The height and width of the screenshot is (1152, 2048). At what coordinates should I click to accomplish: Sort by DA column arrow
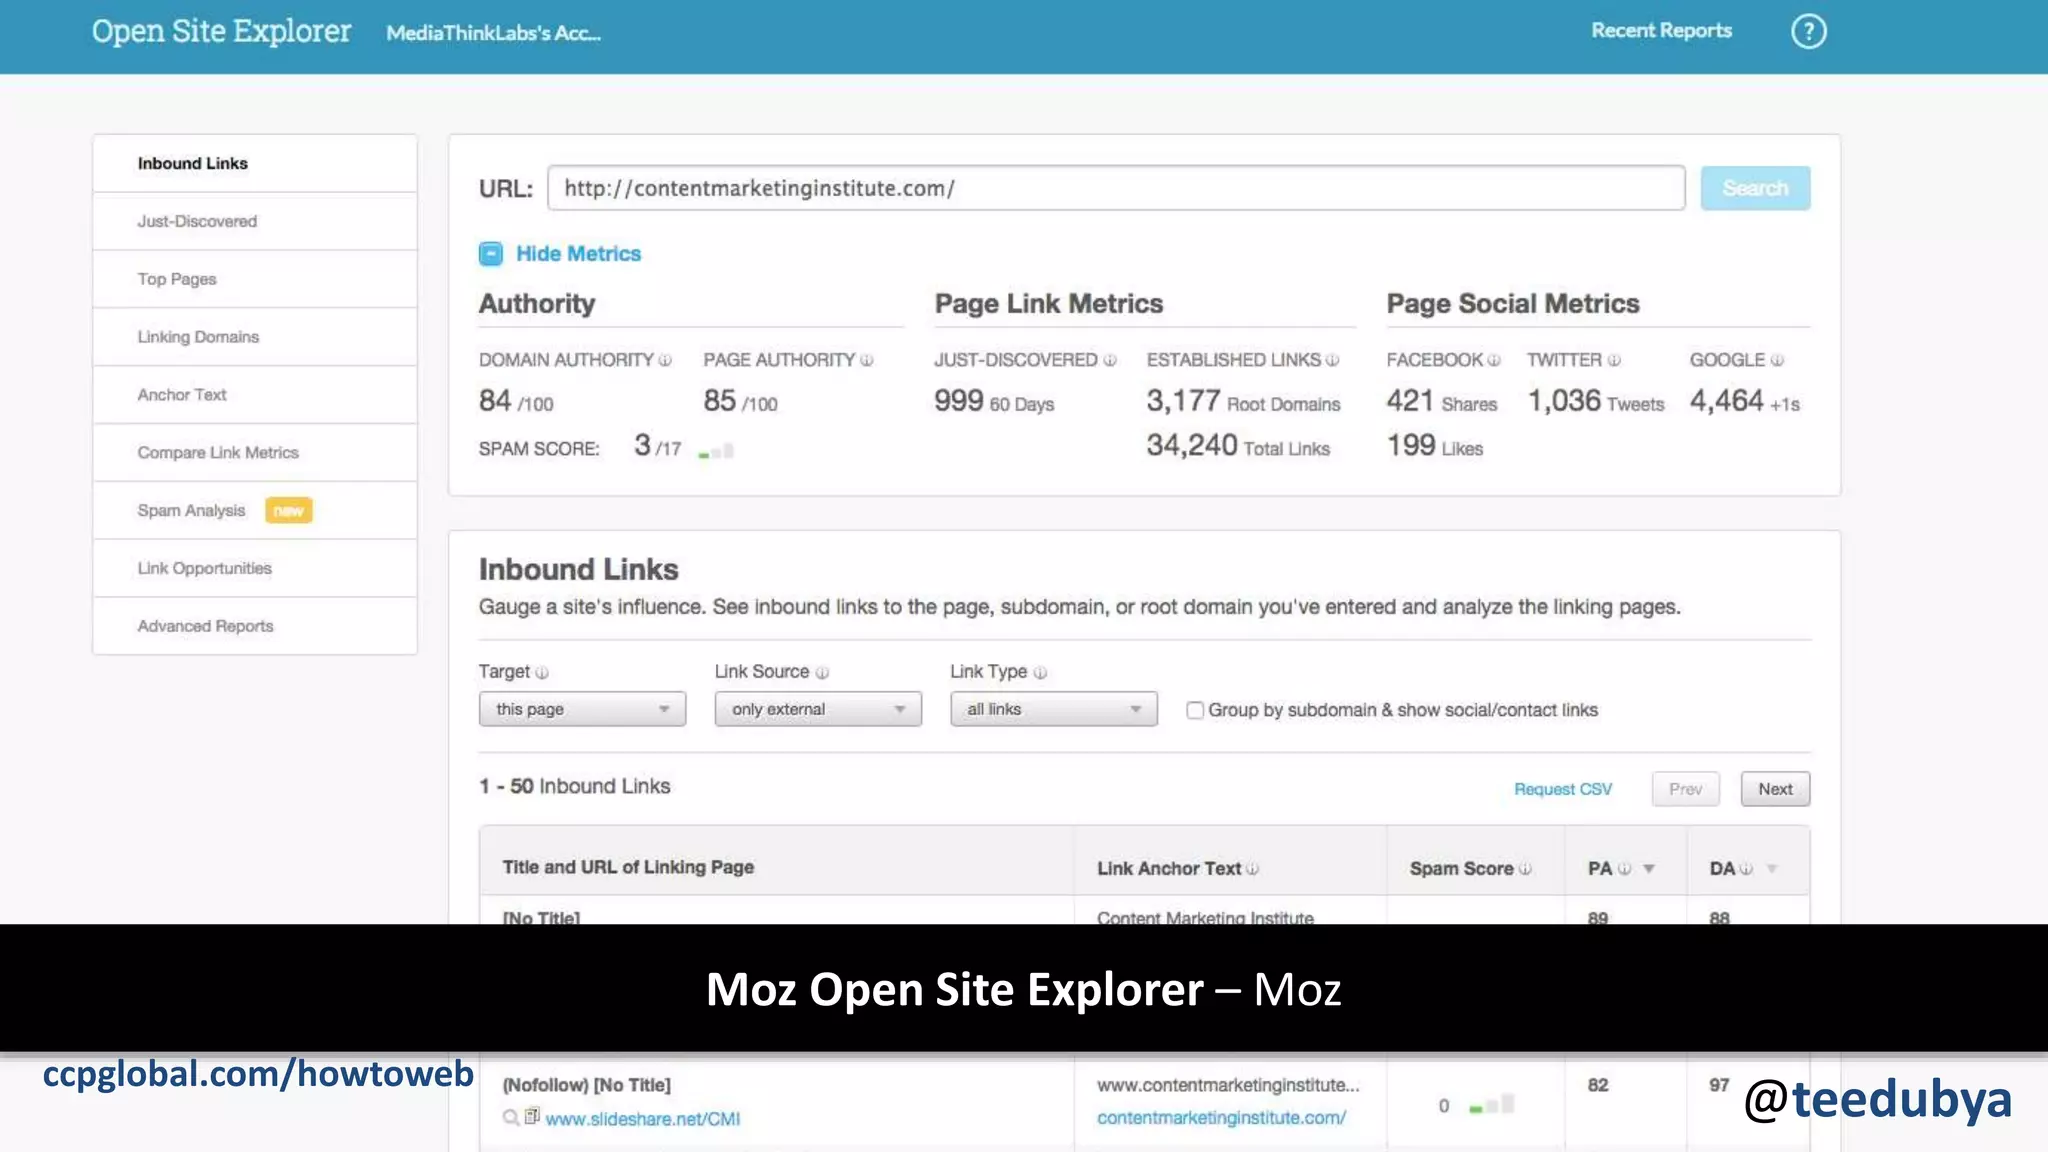[x=1771, y=869]
